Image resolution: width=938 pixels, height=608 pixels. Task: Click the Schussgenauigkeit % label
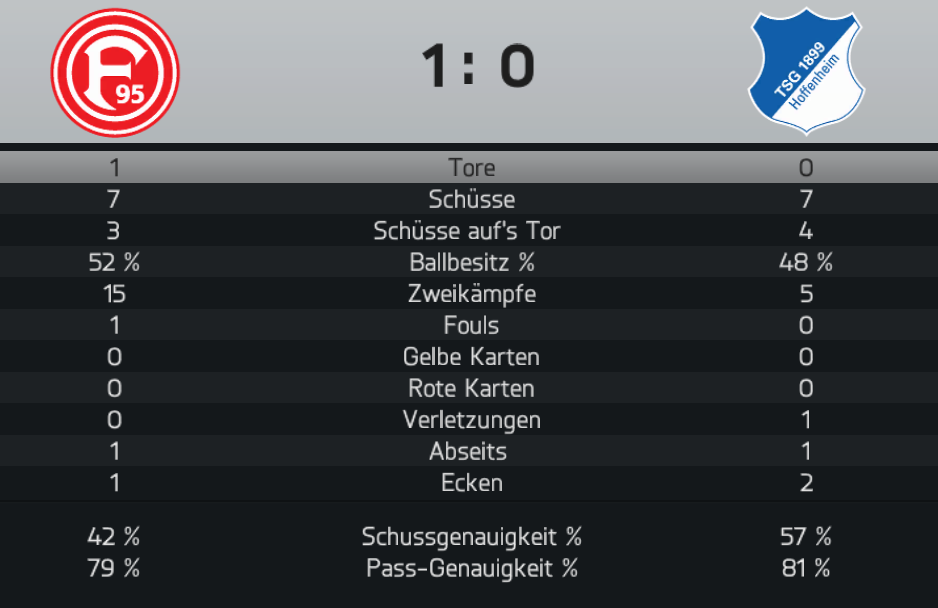tap(471, 537)
